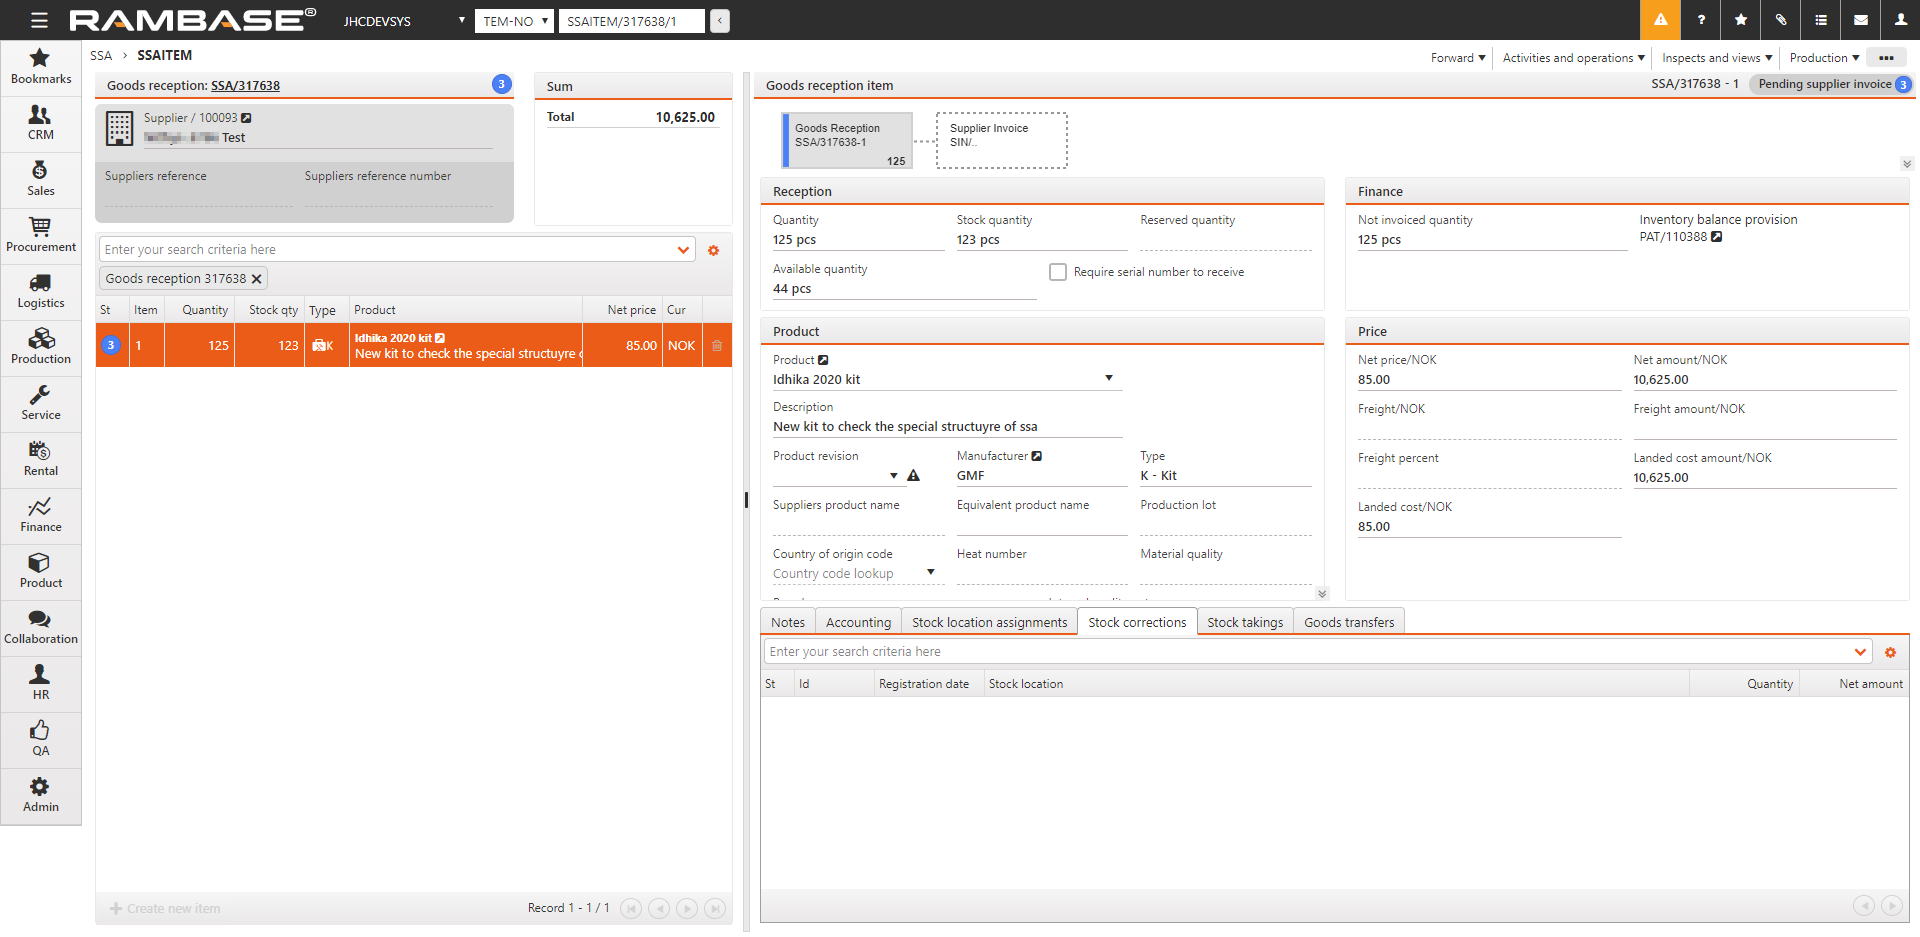
Task: Open the Procurement module in sidebar
Action: coord(41,235)
